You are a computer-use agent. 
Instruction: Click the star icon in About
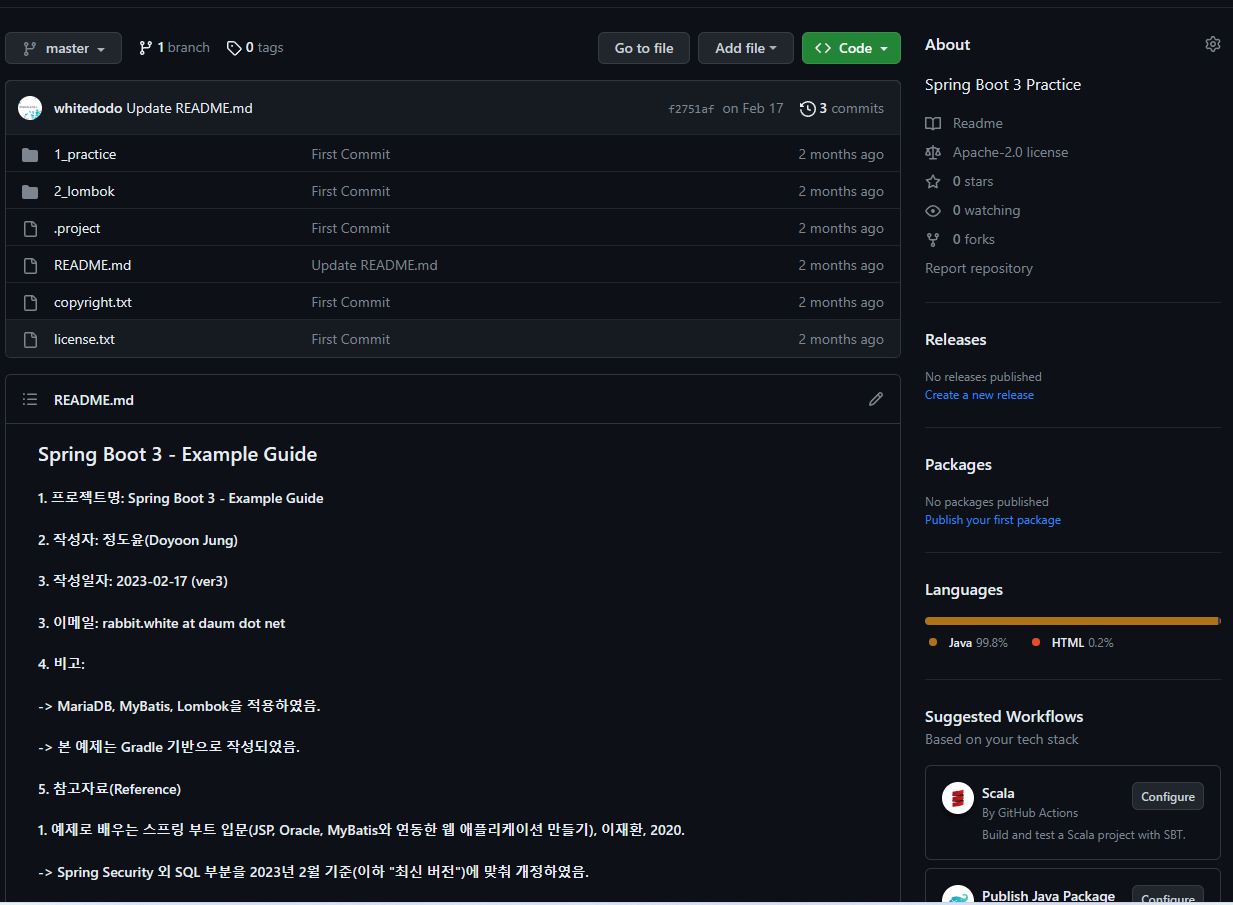point(933,181)
